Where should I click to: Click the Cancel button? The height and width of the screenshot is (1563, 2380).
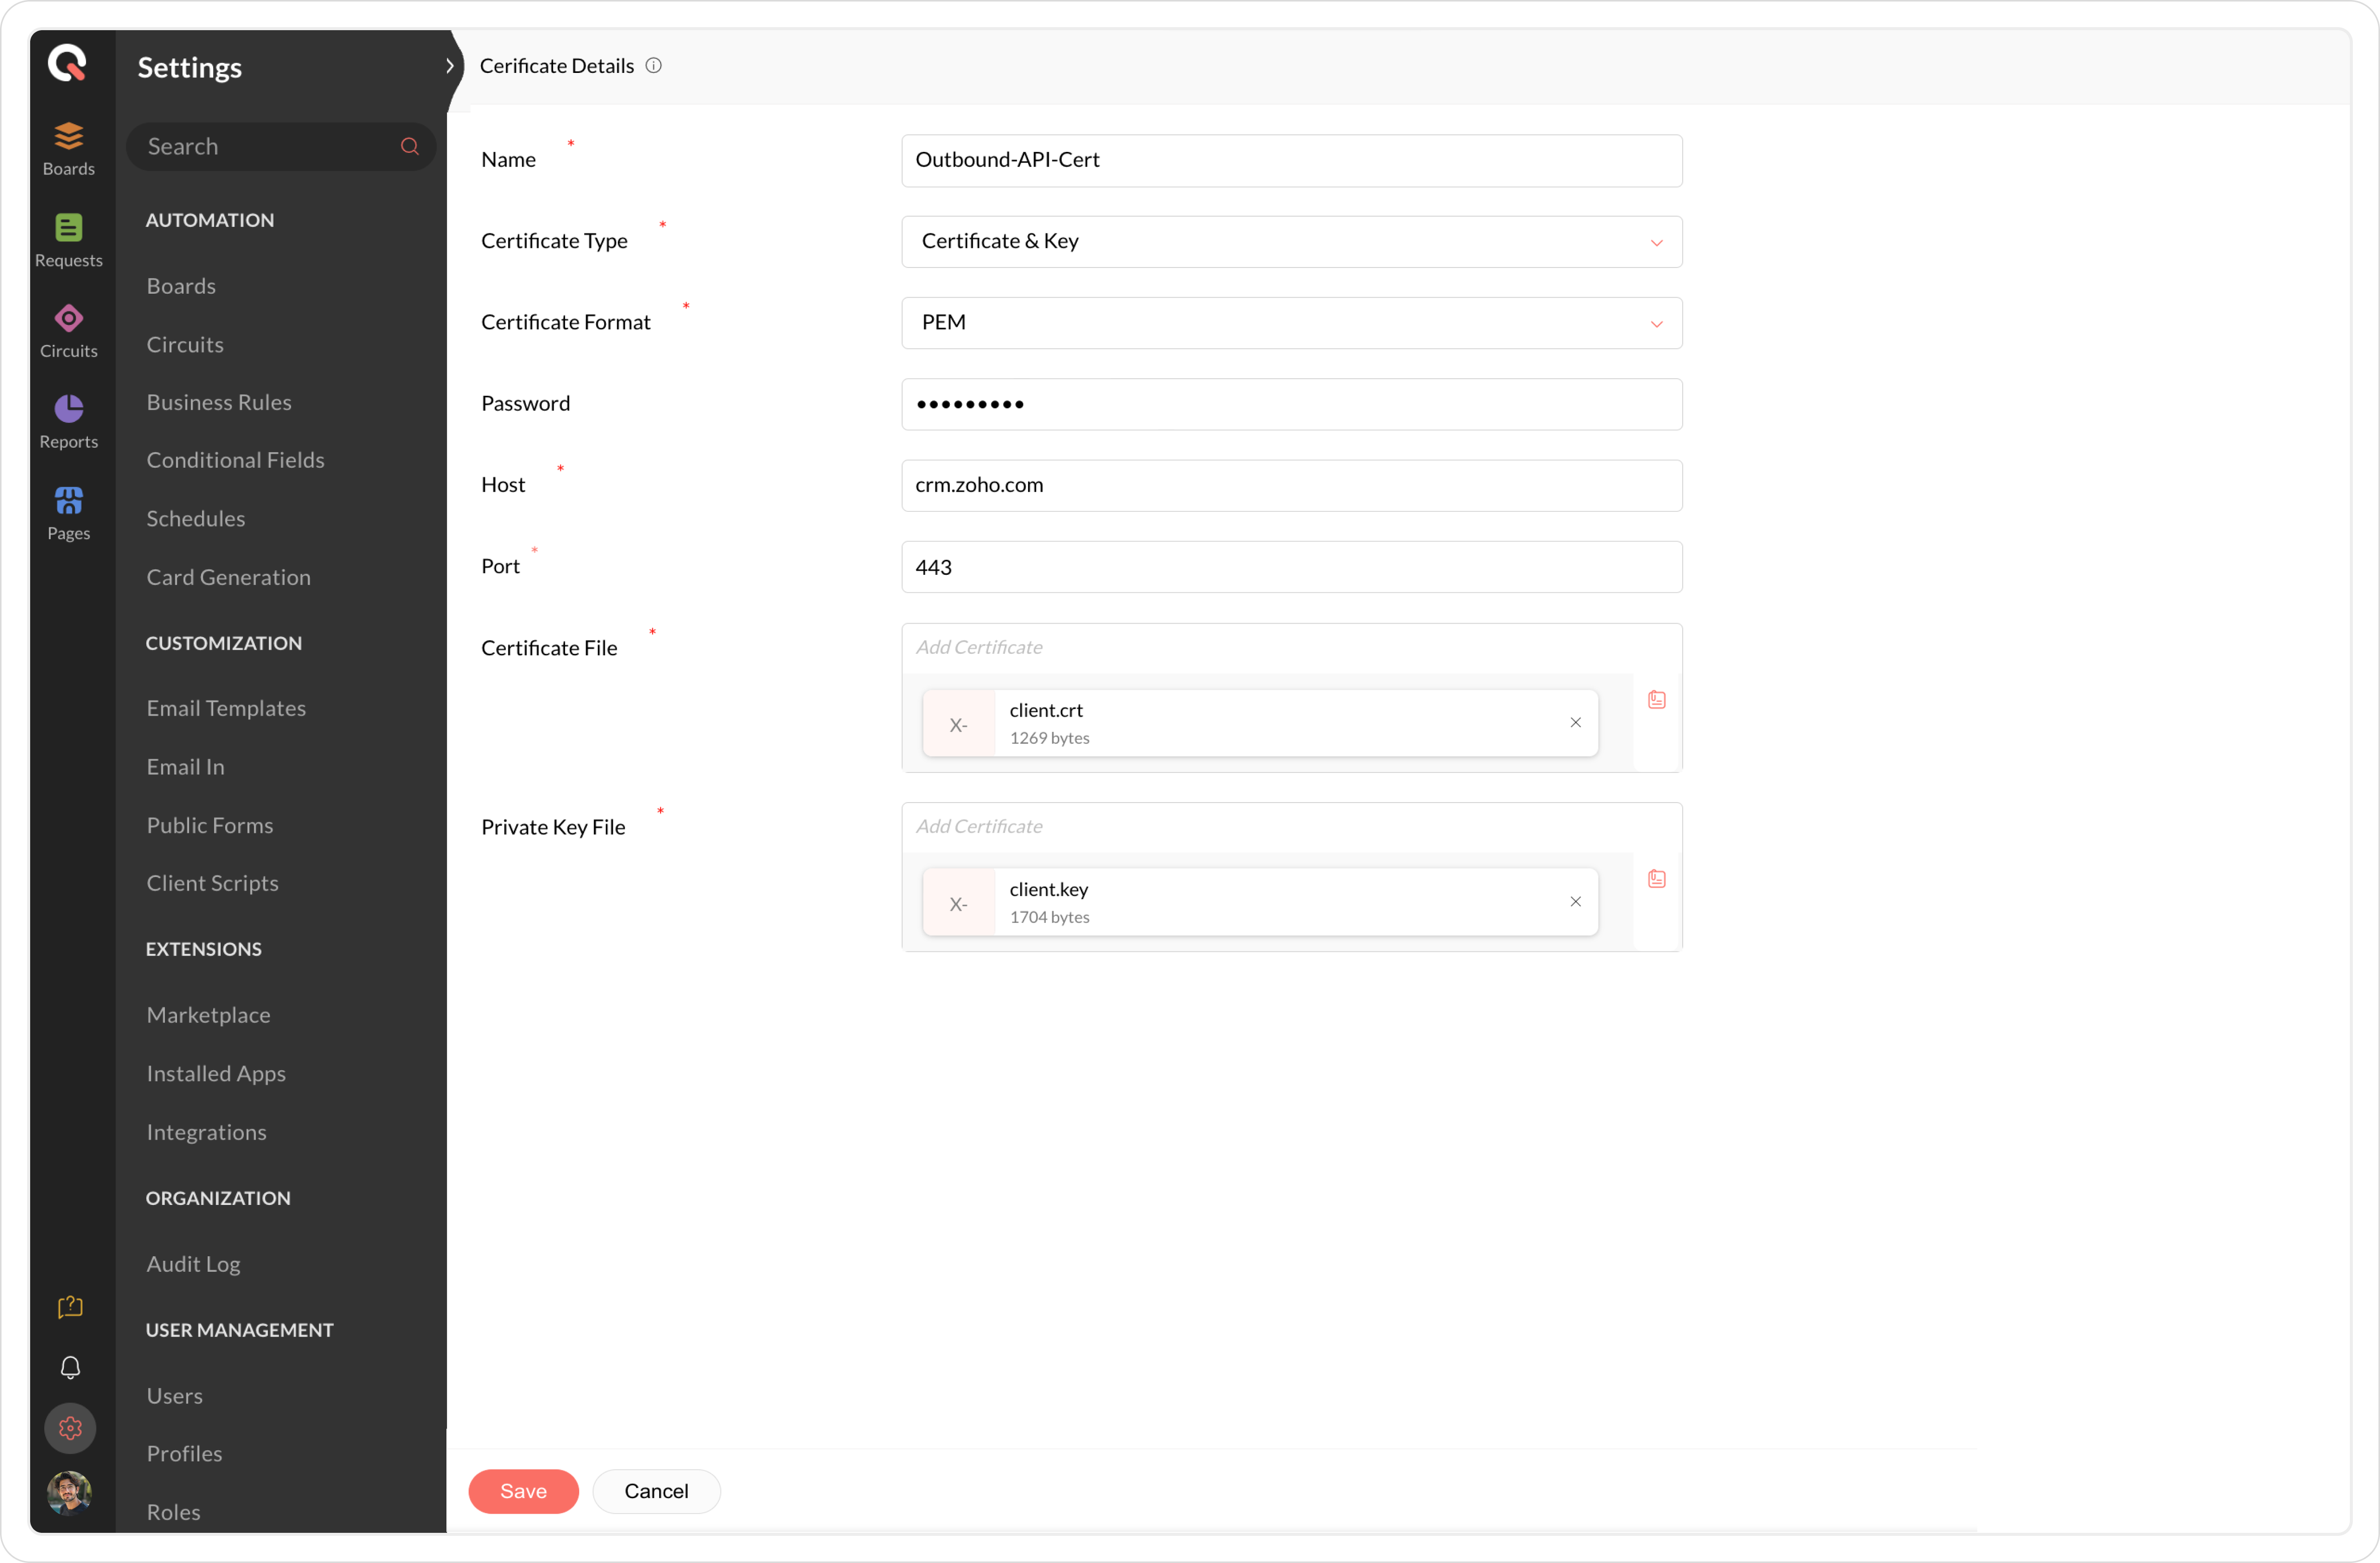(x=656, y=1490)
